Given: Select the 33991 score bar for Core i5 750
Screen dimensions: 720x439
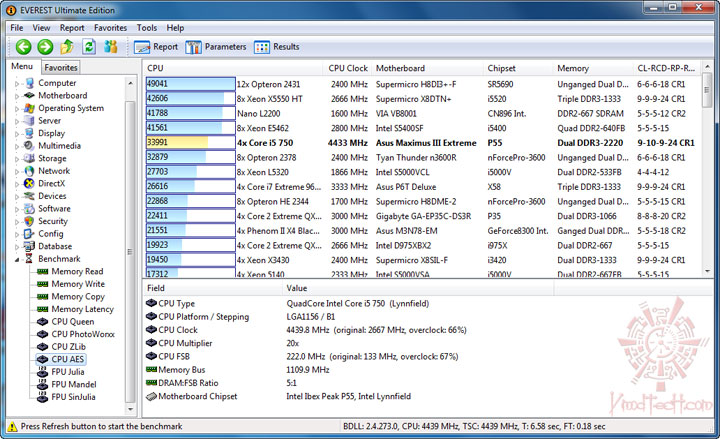Looking at the screenshot, I should coord(191,142).
